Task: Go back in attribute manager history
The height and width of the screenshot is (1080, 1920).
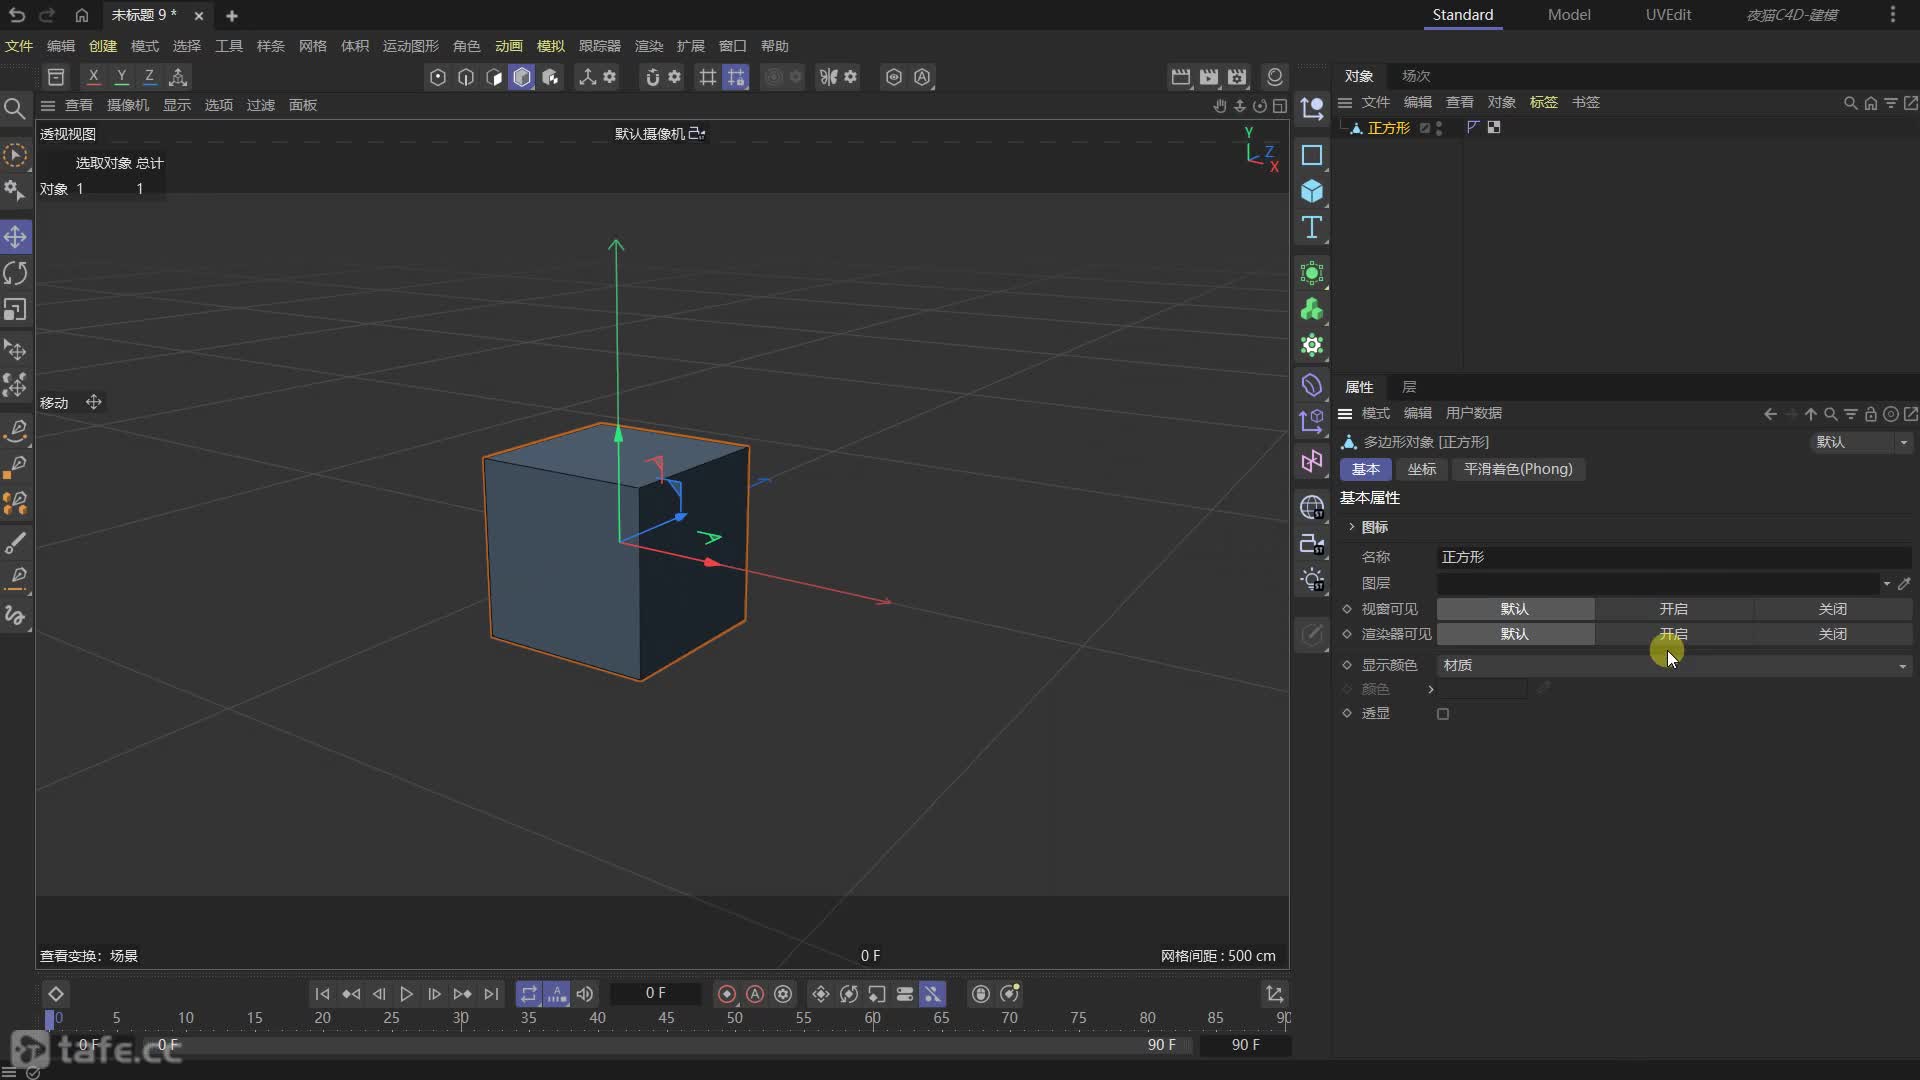Action: click(1771, 414)
